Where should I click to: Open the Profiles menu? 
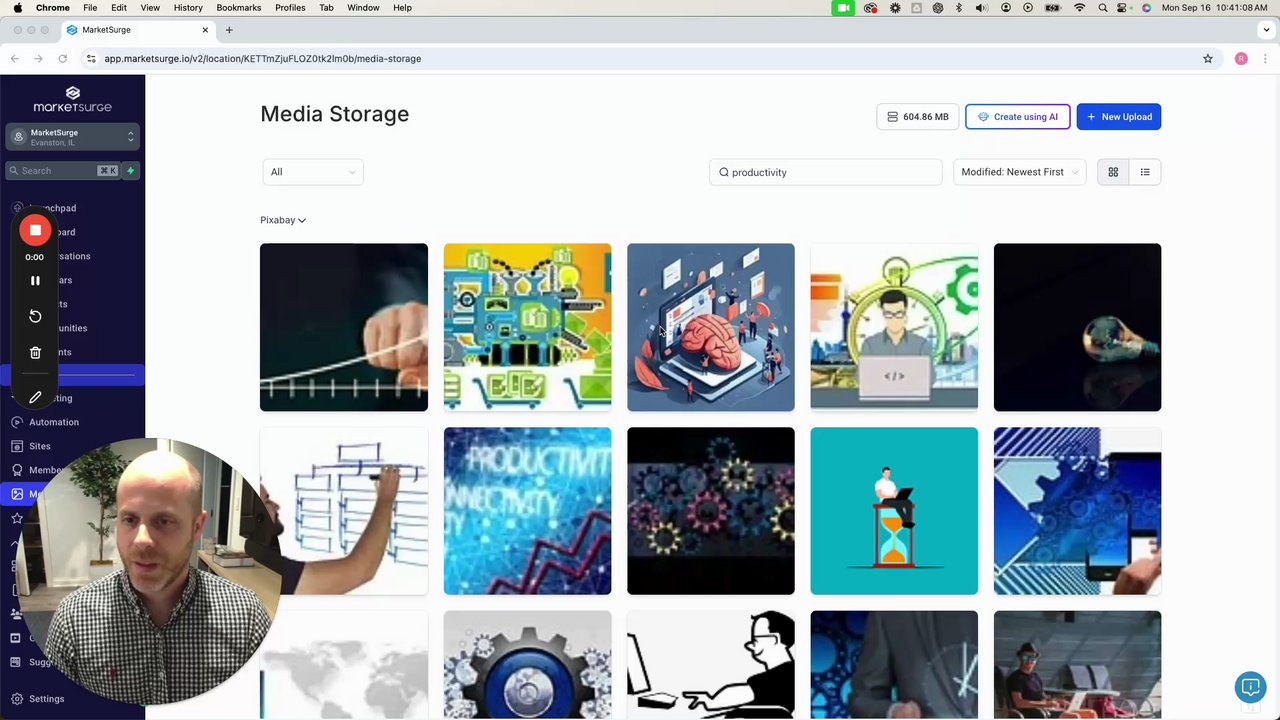(290, 8)
